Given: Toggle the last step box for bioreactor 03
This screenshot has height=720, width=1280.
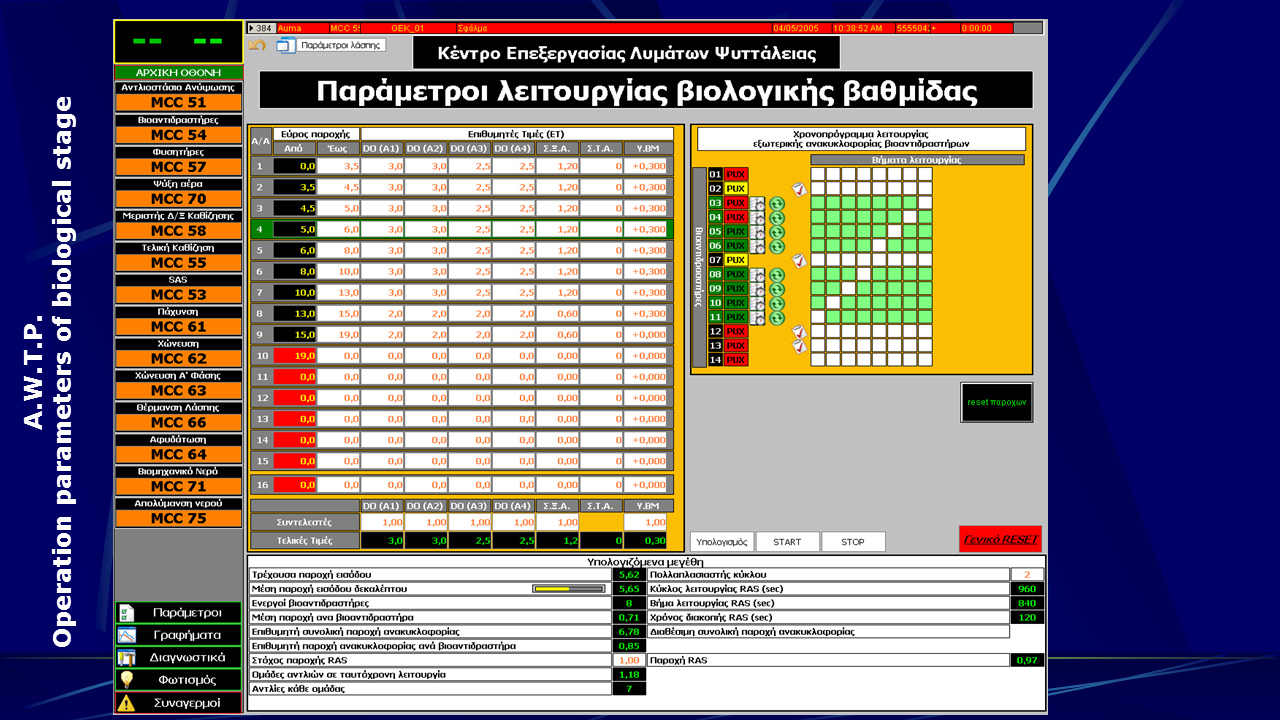Looking at the screenshot, I should coord(925,203).
